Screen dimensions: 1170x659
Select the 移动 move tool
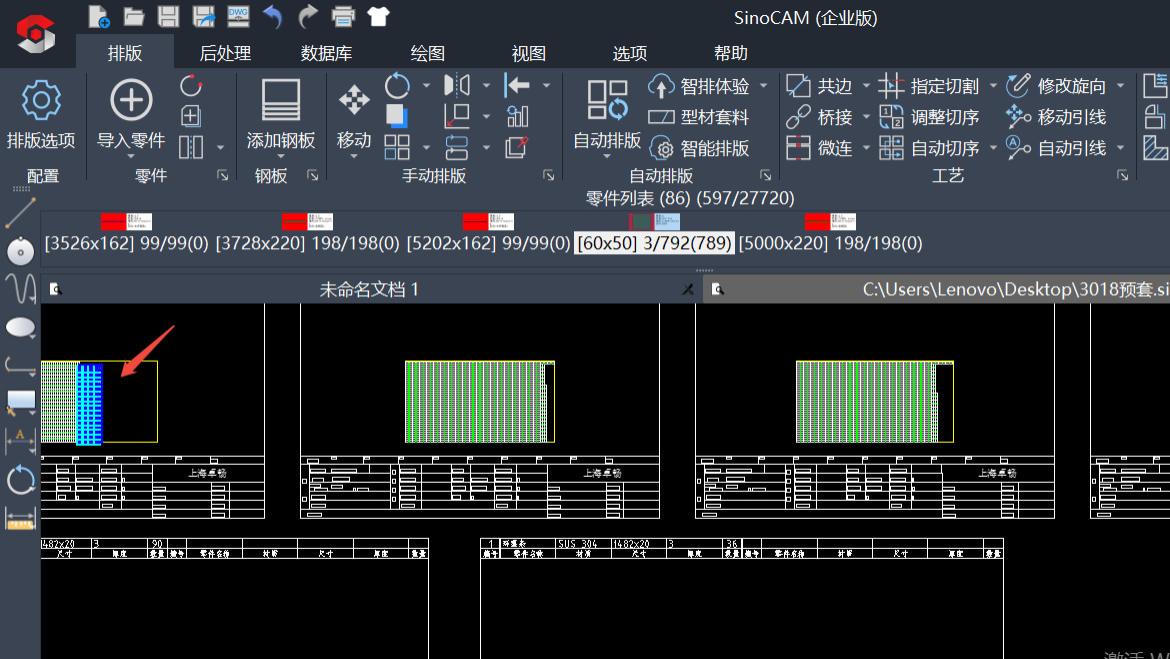click(354, 116)
